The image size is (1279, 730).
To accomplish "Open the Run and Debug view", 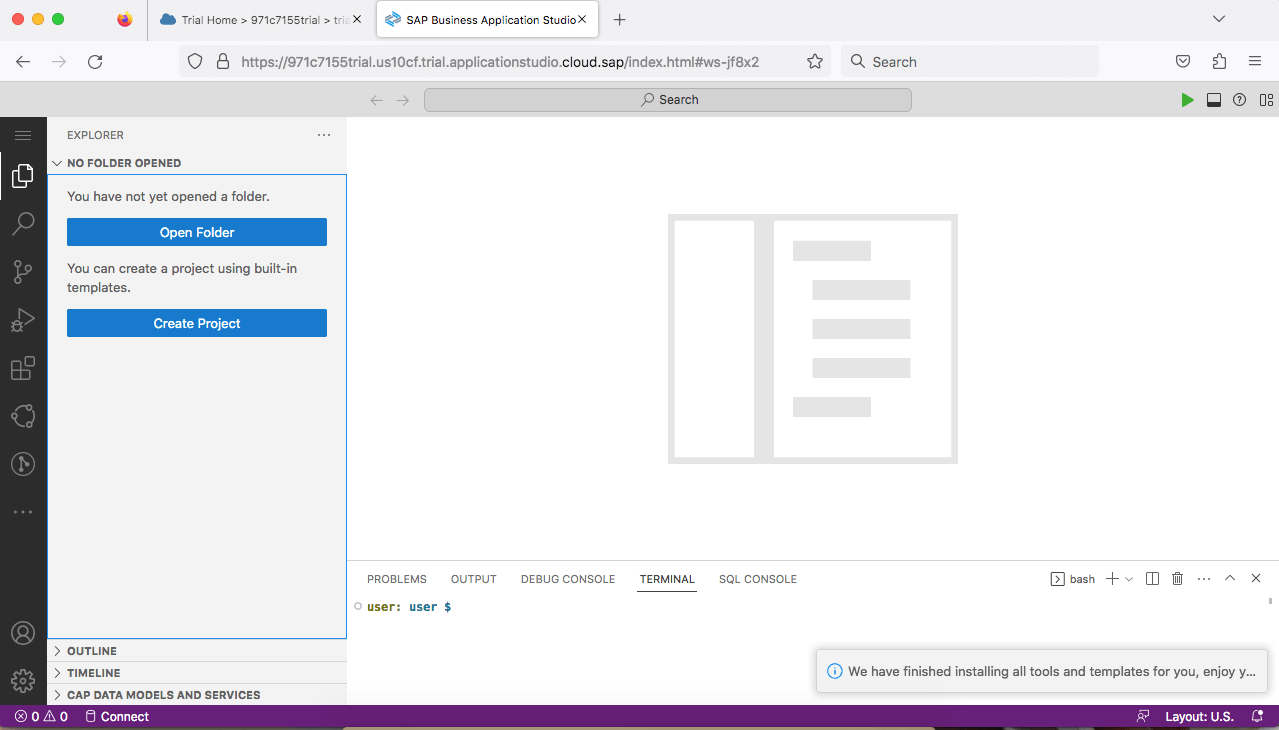I will (x=23, y=320).
